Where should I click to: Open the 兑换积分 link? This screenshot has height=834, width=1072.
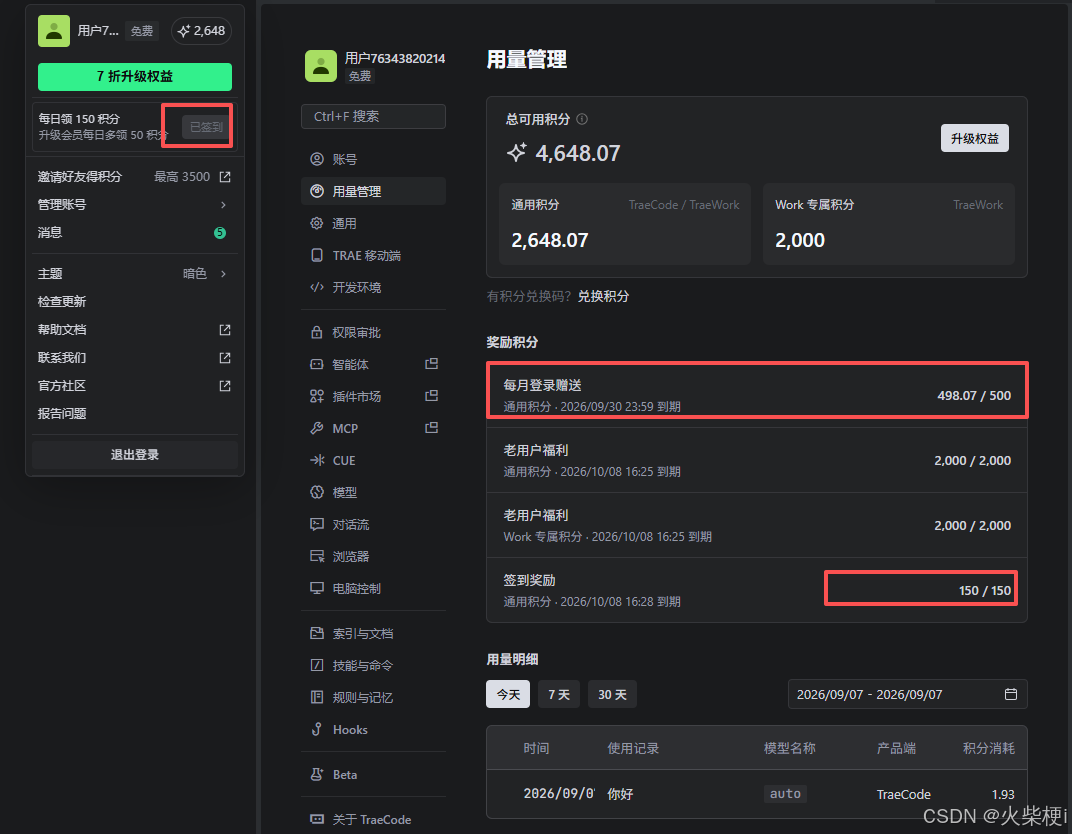(603, 296)
